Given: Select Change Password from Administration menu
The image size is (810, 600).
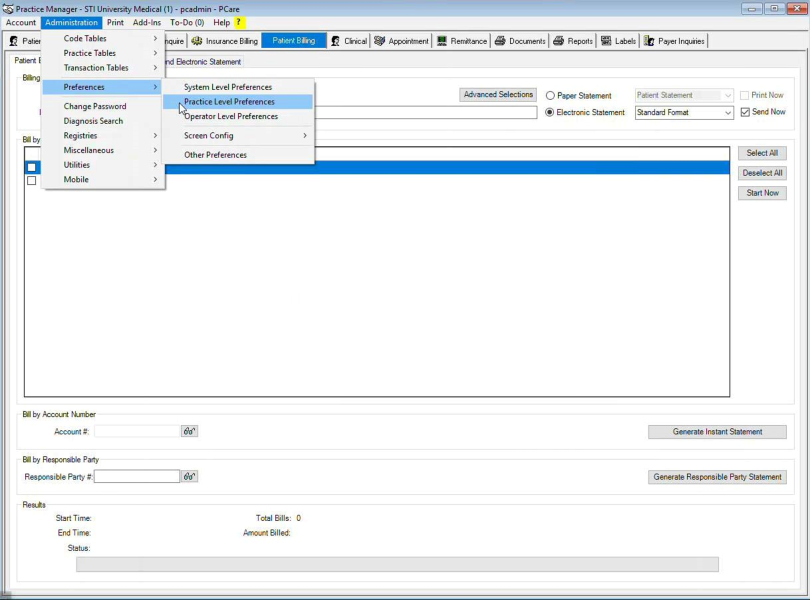Looking at the screenshot, I should pos(95,106).
